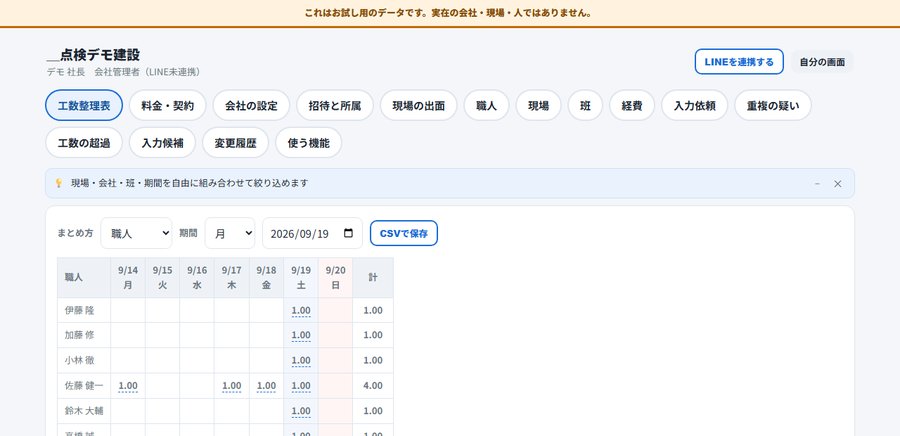Open the calendar picker icon in date field
The height and width of the screenshot is (436, 900).
tap(348, 233)
